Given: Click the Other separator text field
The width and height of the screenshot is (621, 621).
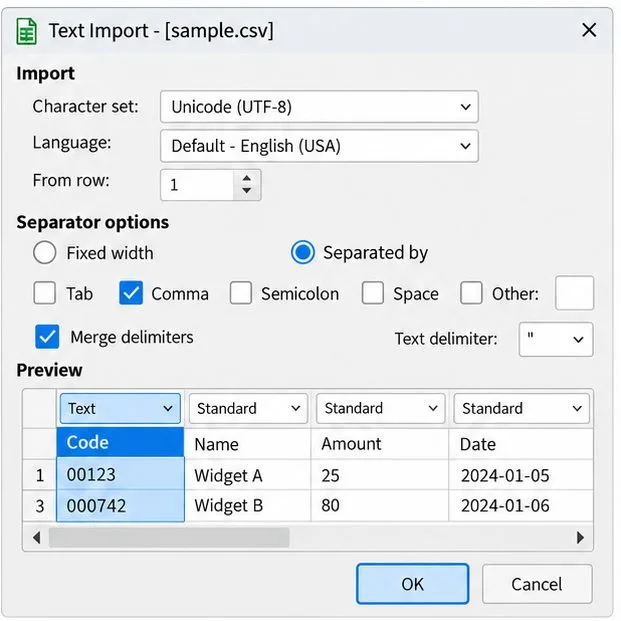Looking at the screenshot, I should pyautogui.click(x=574, y=293).
